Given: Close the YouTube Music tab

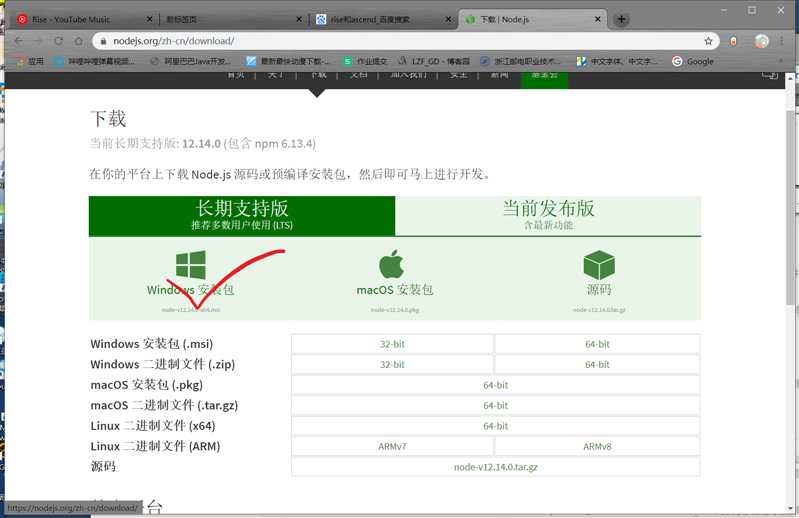Looking at the screenshot, I should tap(149, 19).
